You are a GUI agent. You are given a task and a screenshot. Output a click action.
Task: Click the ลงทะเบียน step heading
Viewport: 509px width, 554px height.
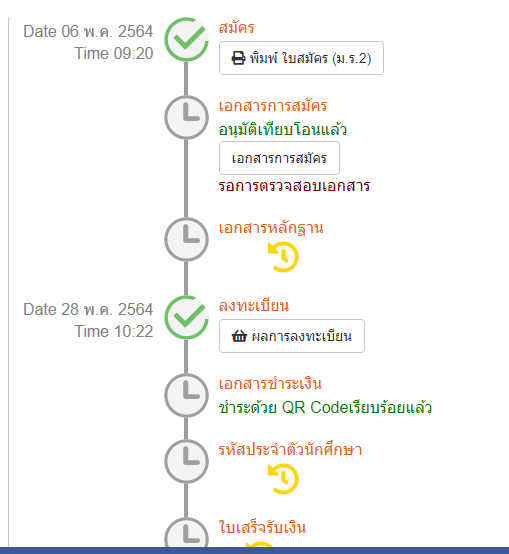(254, 306)
